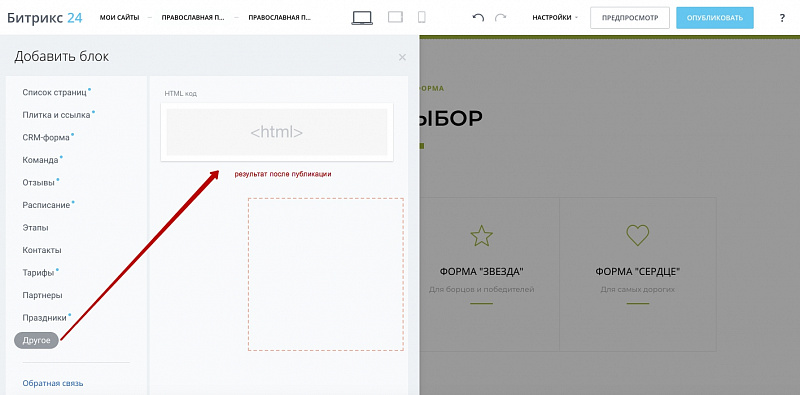Open the Обратная связь link
This screenshot has height=395, width=800.
tap(53, 383)
